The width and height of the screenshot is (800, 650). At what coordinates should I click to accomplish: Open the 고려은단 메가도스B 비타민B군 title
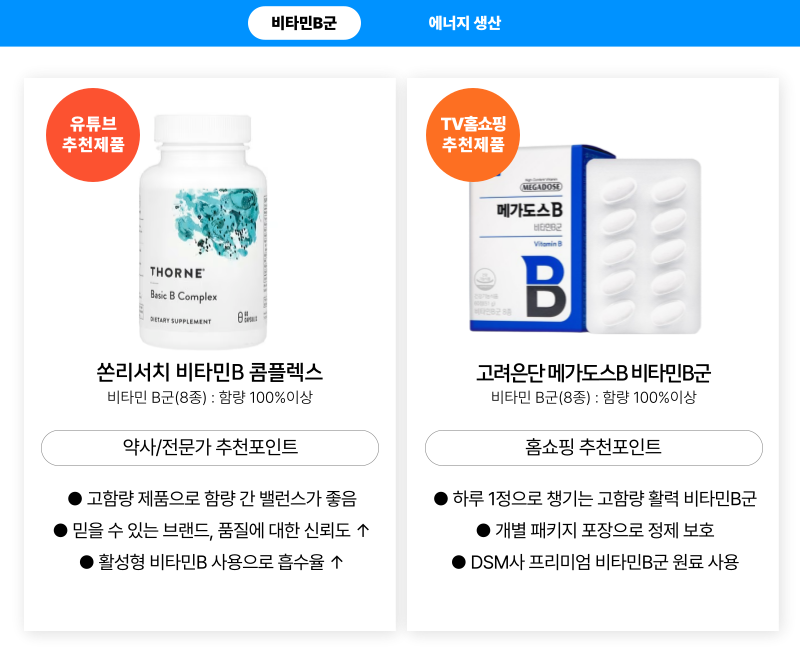(x=593, y=373)
